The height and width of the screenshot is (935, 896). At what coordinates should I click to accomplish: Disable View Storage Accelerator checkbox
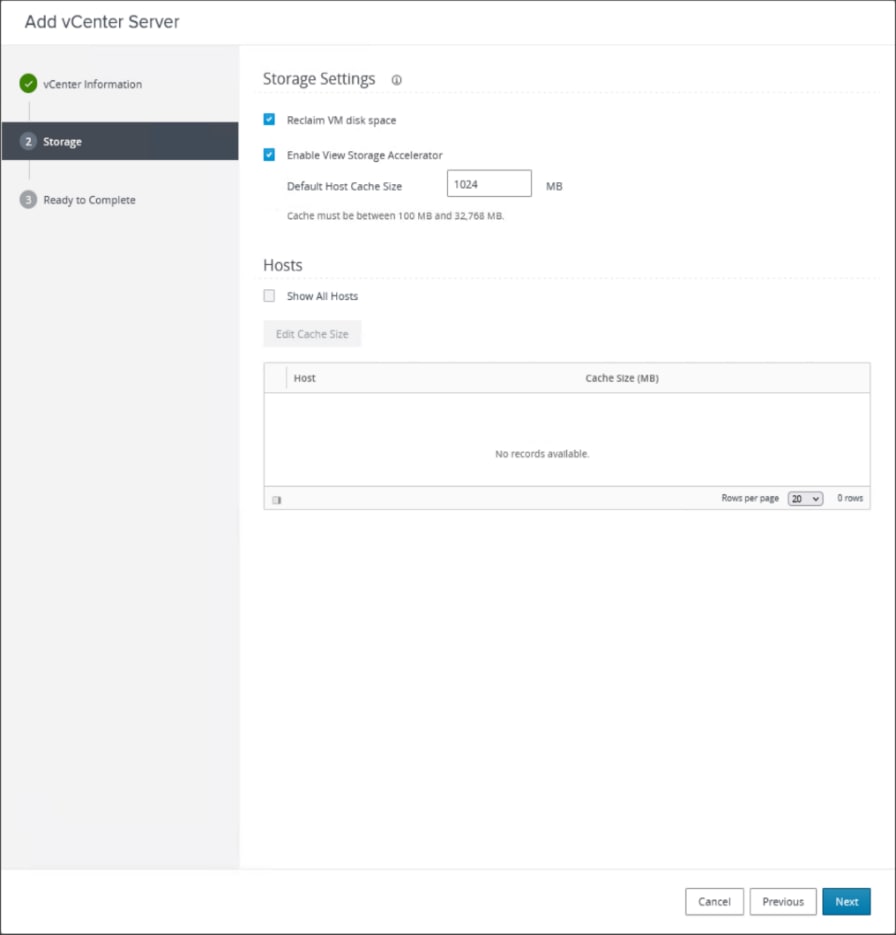[269, 154]
